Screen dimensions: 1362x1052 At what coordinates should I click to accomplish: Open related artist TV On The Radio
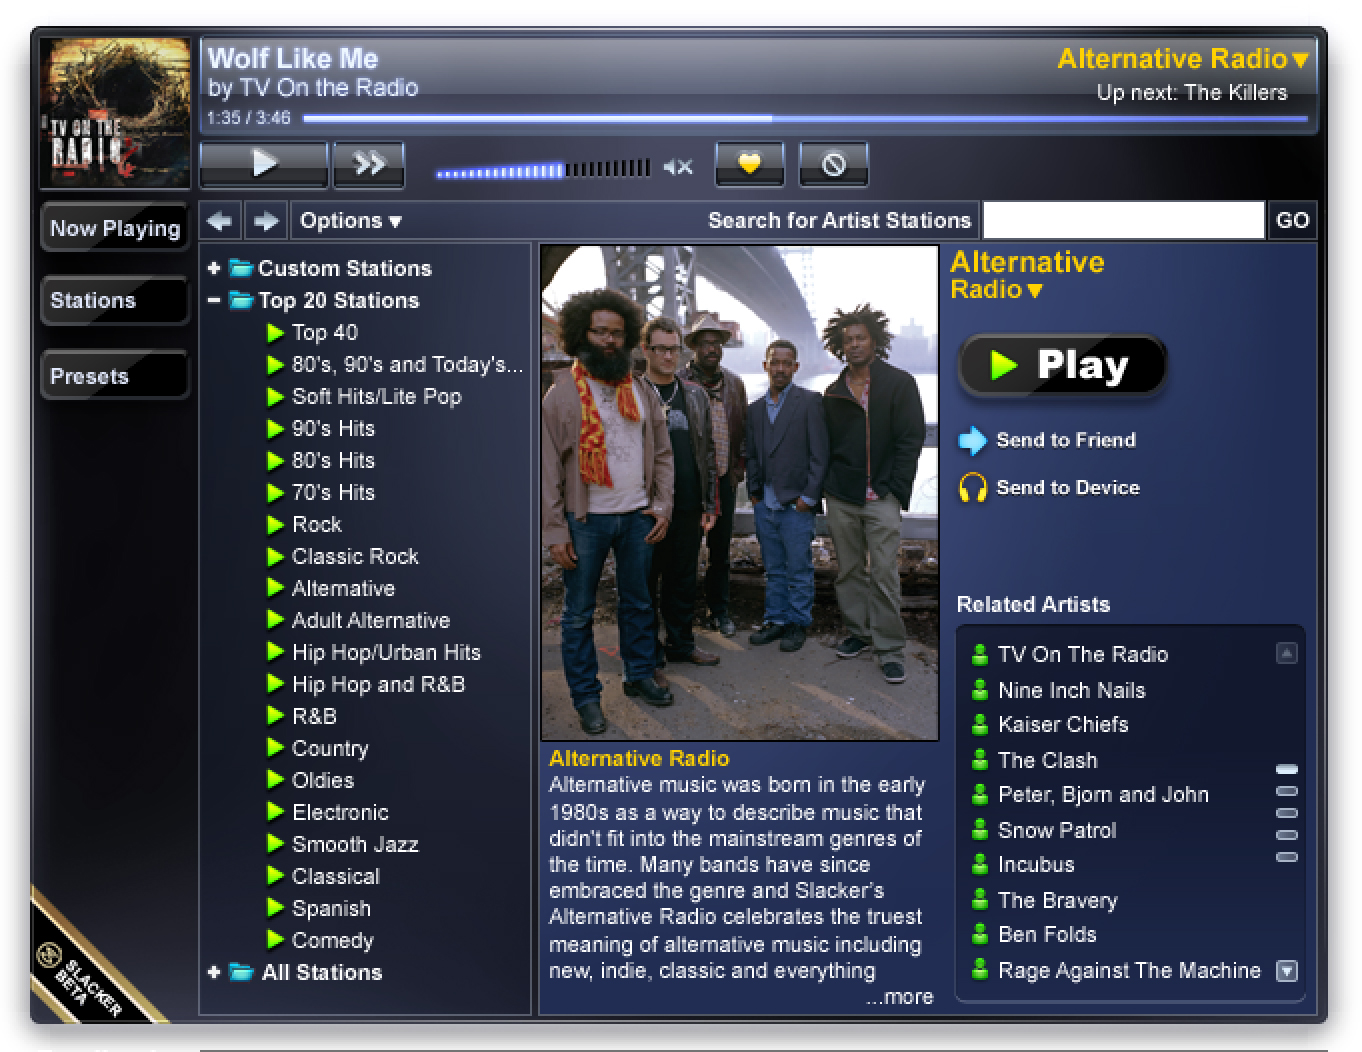pyautogui.click(x=1083, y=655)
